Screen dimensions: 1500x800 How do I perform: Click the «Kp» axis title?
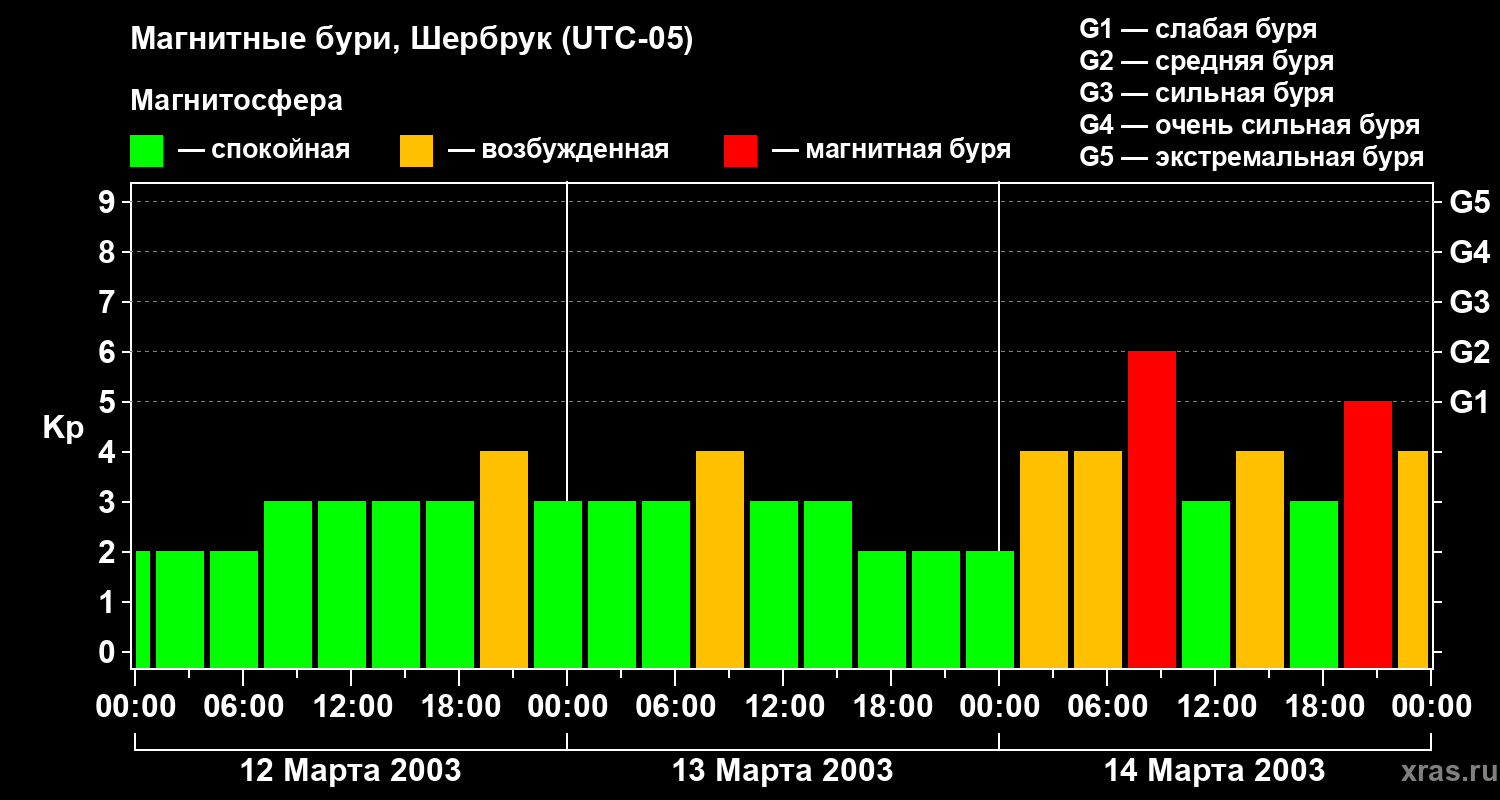tap(63, 427)
